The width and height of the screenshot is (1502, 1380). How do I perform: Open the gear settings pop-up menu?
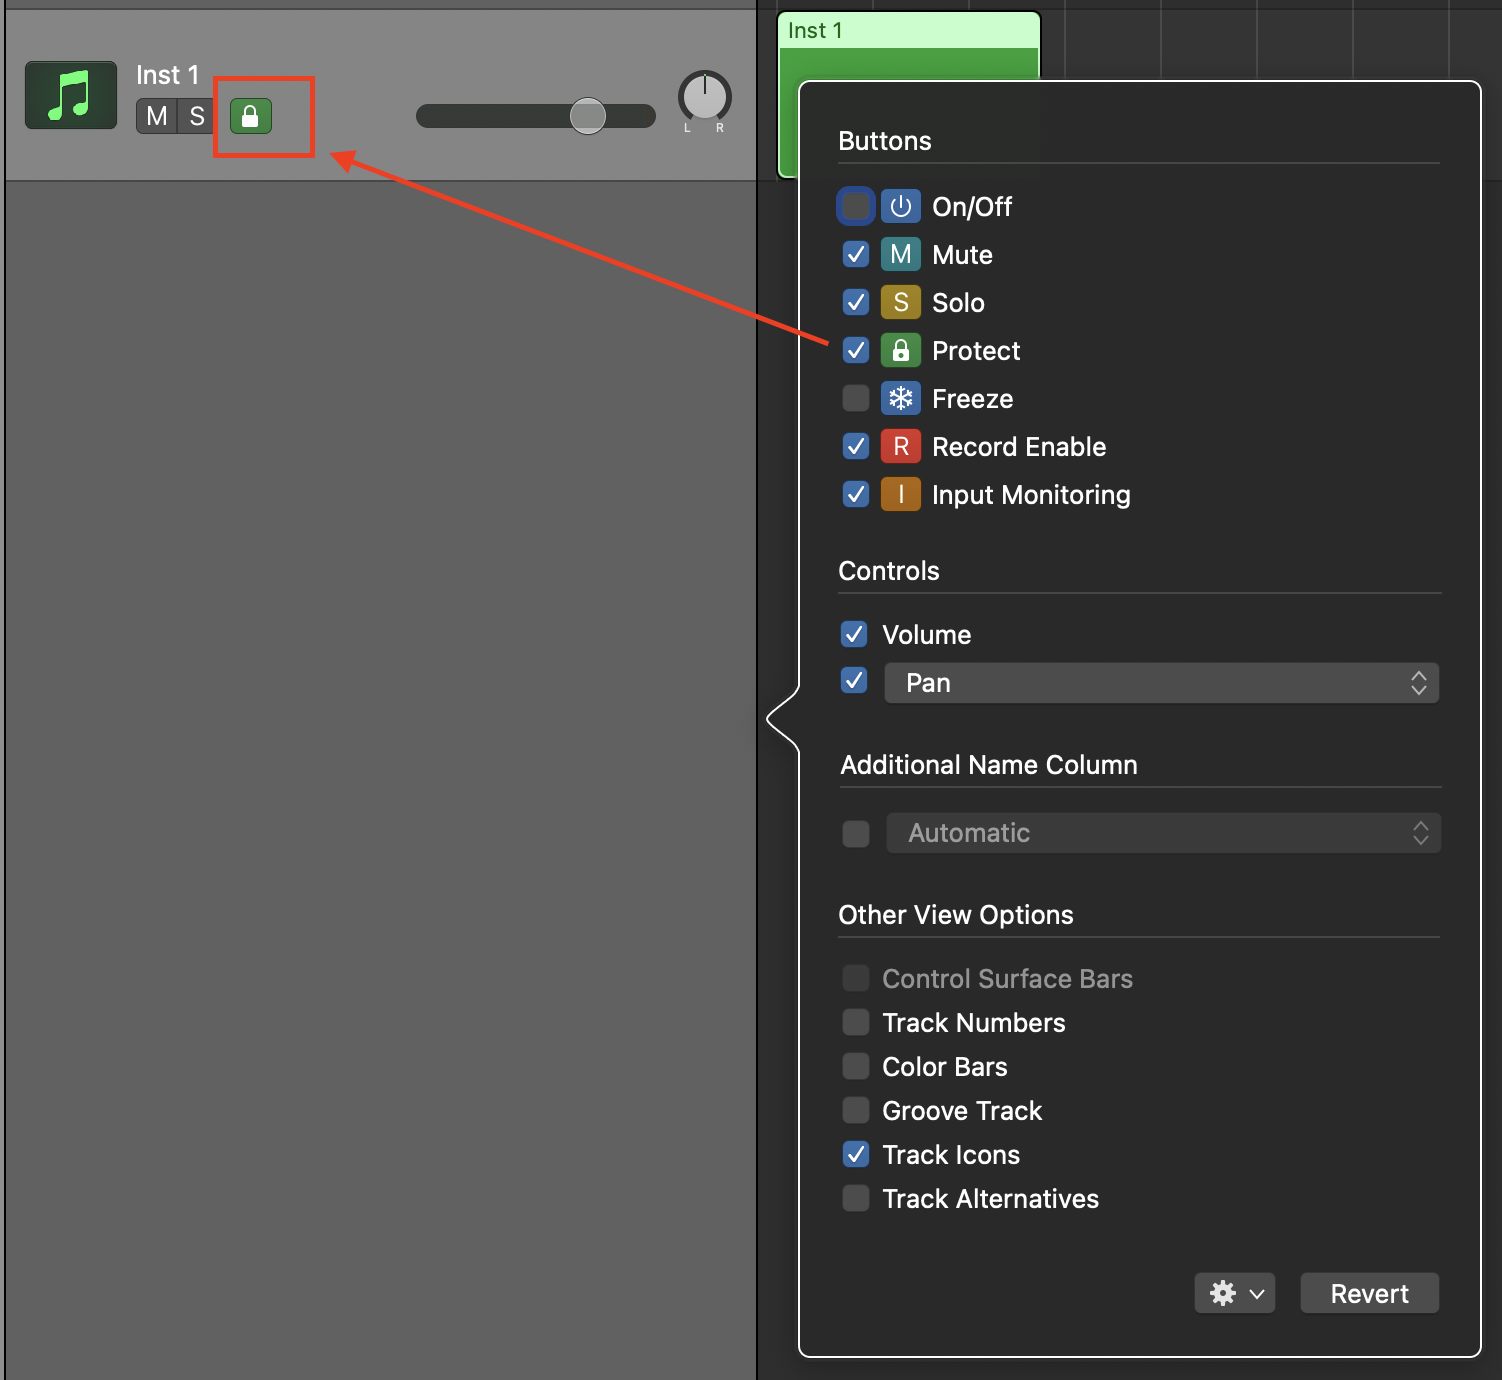1234,1293
